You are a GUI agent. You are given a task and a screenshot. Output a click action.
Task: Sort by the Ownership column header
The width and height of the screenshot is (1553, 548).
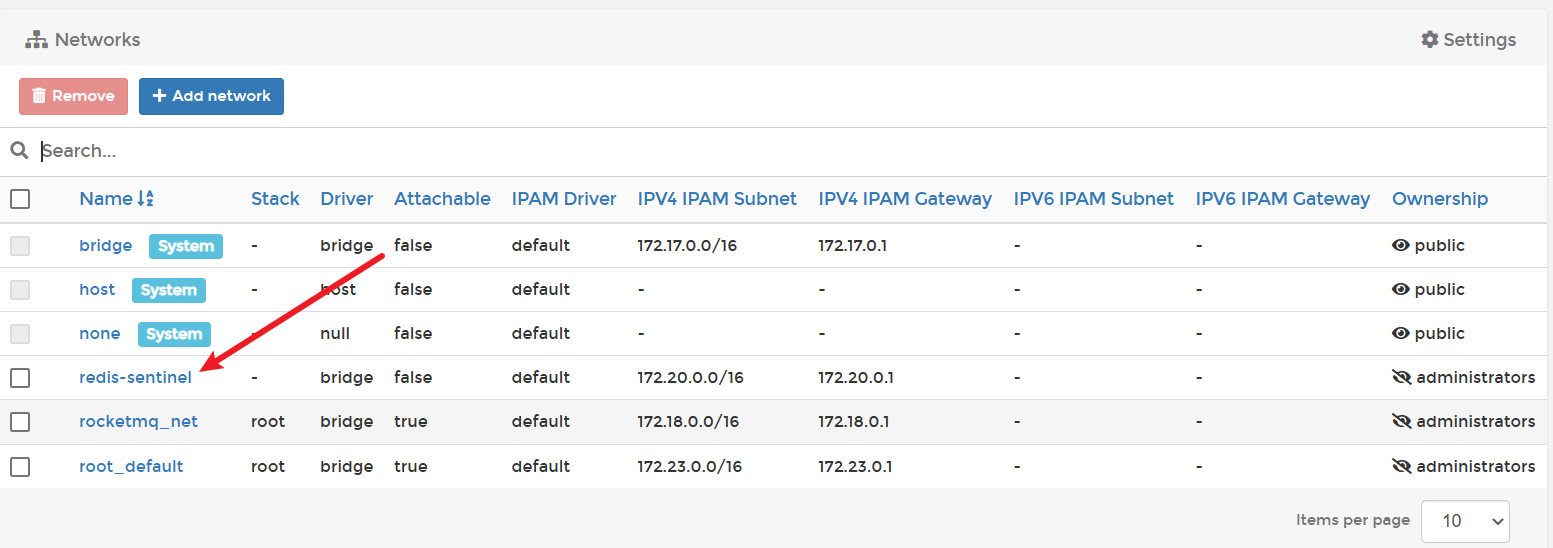(x=1439, y=199)
